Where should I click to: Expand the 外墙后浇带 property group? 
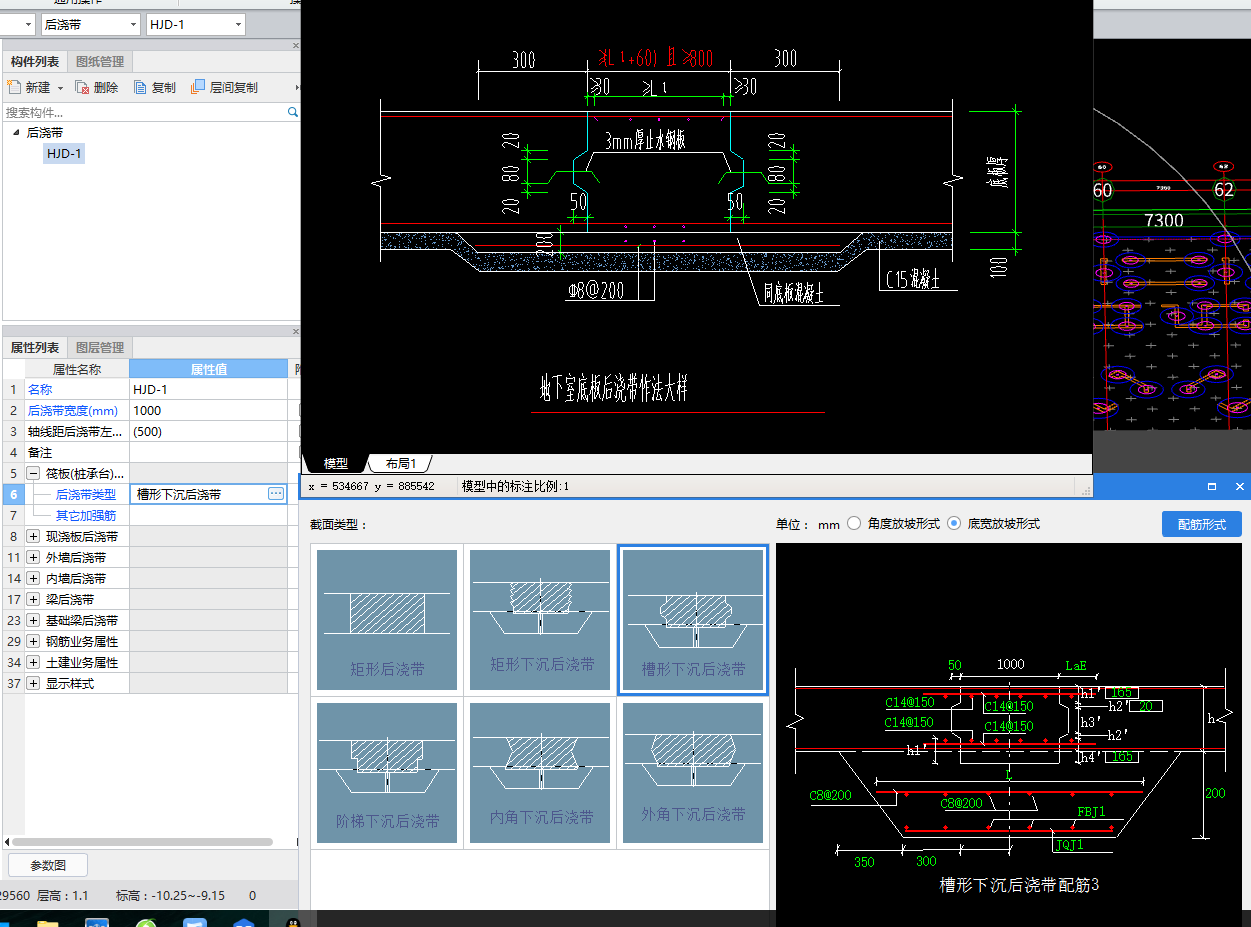(x=33, y=557)
